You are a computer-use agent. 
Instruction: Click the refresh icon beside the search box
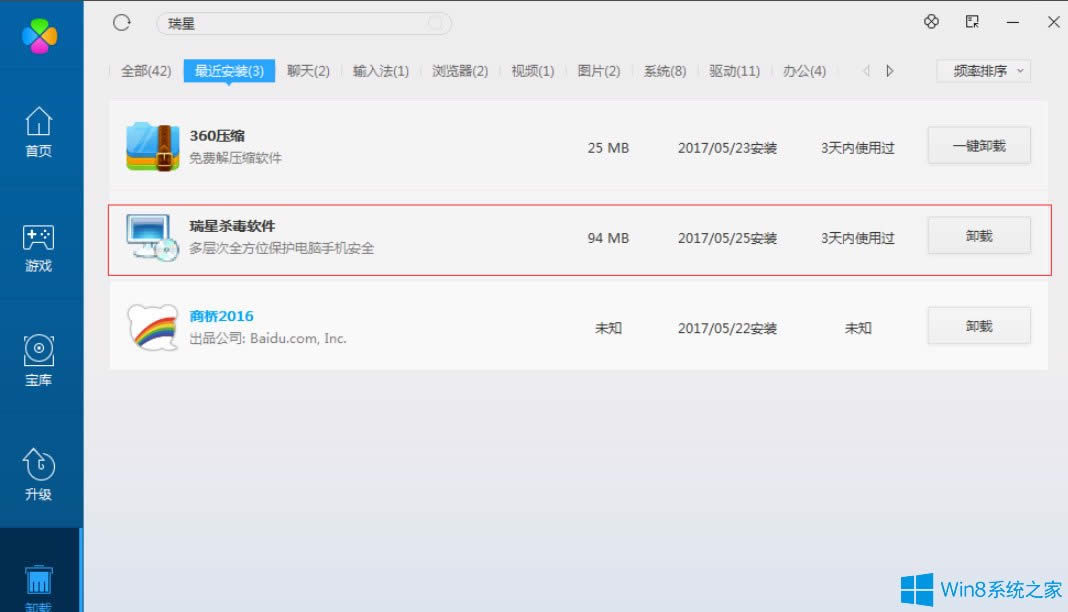(121, 22)
